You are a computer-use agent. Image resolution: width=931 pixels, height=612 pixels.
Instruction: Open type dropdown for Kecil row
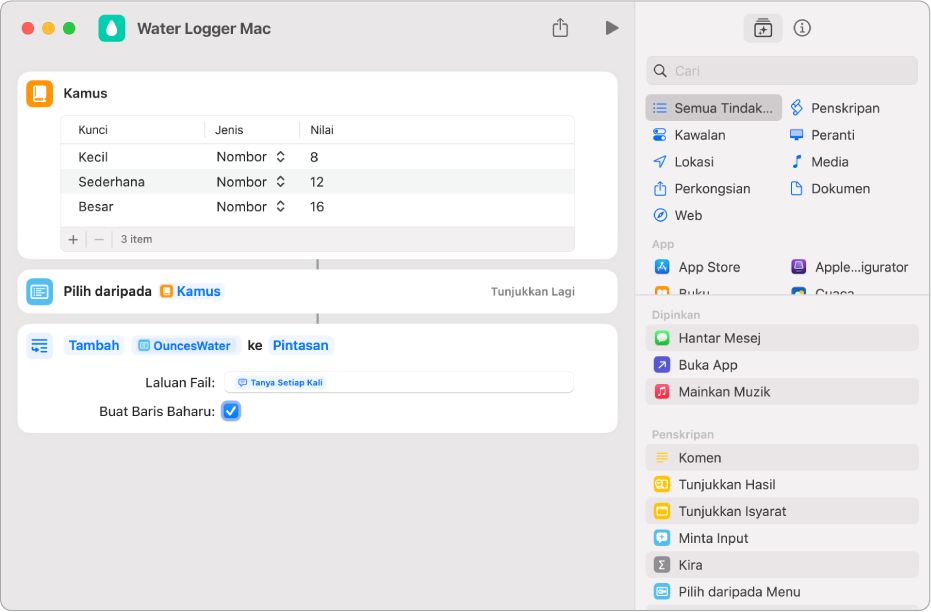click(251, 157)
